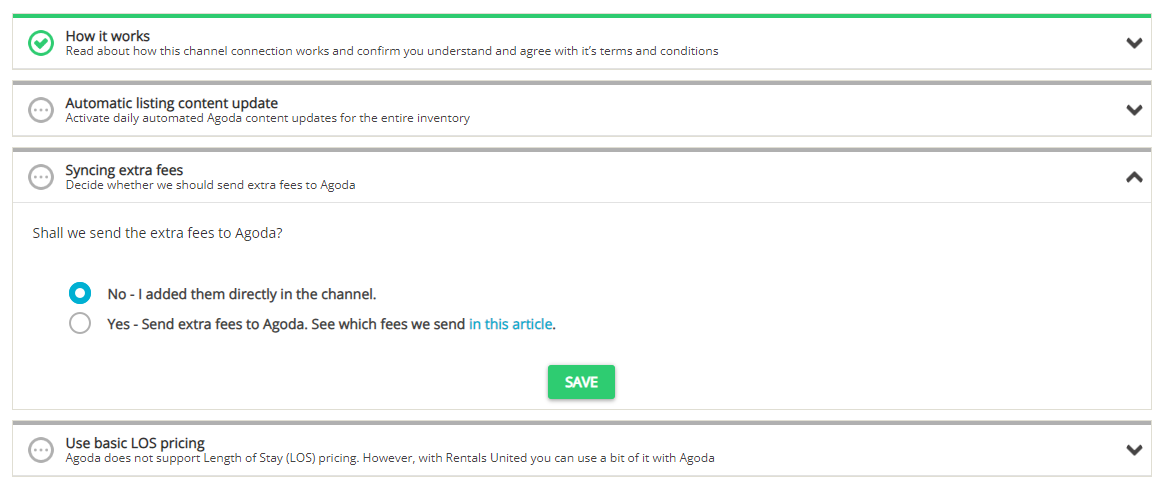Viewport: 1165px width, 494px height.
Task: Open the "in this article" link
Action: coord(510,324)
